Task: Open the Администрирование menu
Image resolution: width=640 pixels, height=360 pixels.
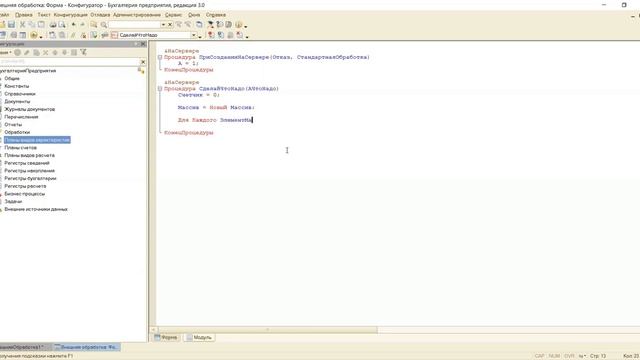Action: [137, 15]
